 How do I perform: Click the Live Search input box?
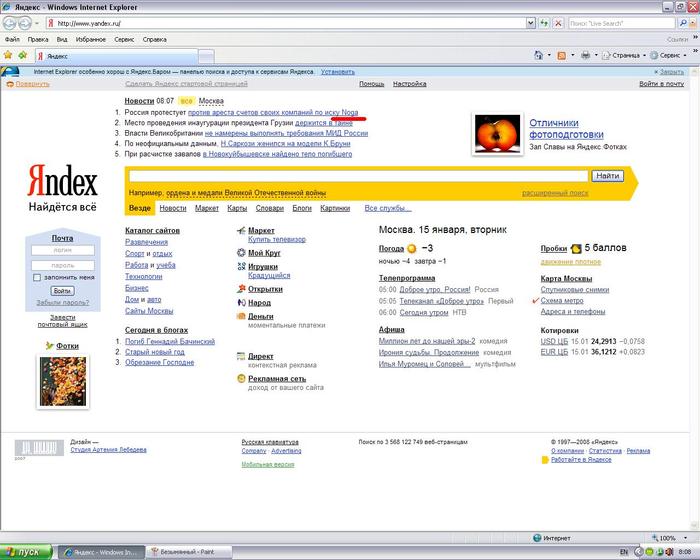click(x=621, y=23)
